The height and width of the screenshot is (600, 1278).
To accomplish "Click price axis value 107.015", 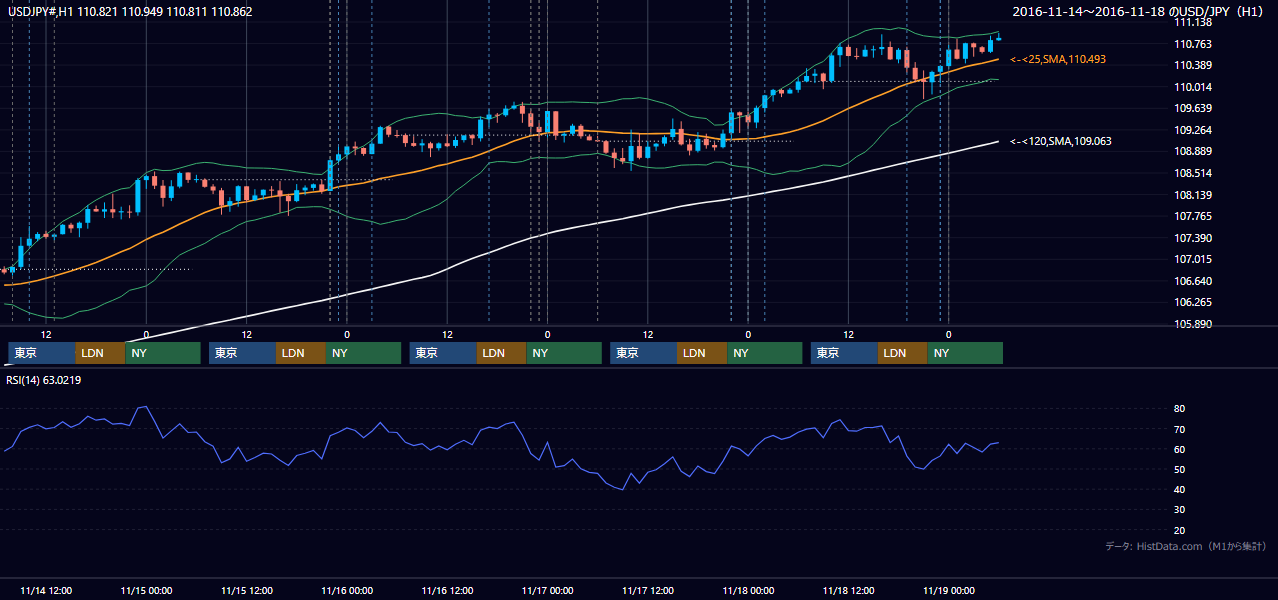I will tap(1194, 259).
